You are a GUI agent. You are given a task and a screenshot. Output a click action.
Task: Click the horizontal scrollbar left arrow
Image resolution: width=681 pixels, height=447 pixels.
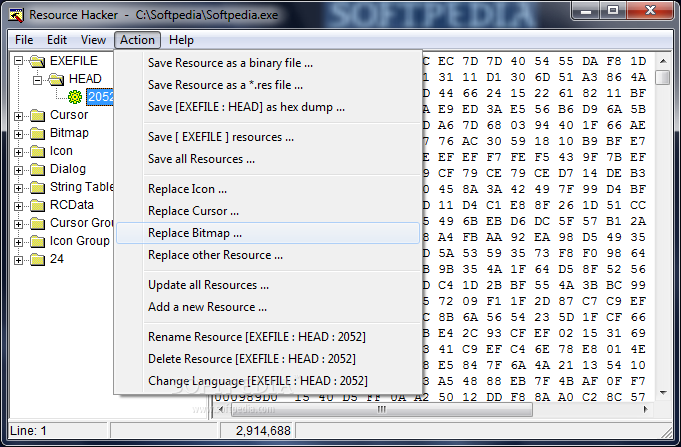tap(221, 409)
